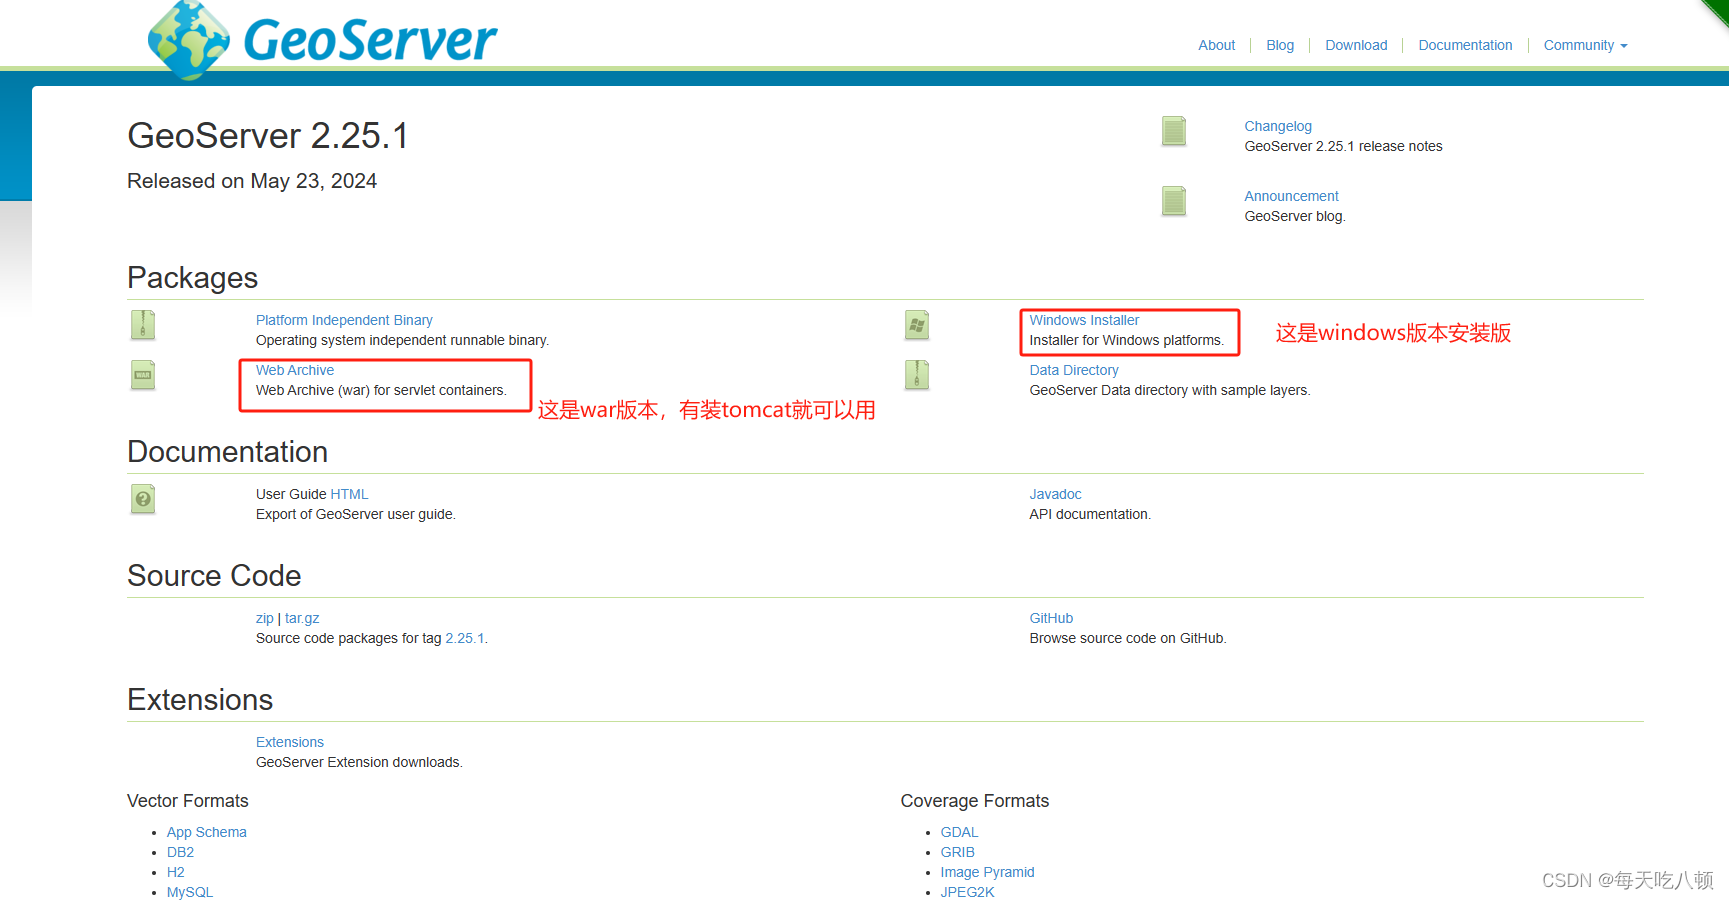1729x900 pixels.
Task: Open the About page
Action: click(x=1216, y=45)
